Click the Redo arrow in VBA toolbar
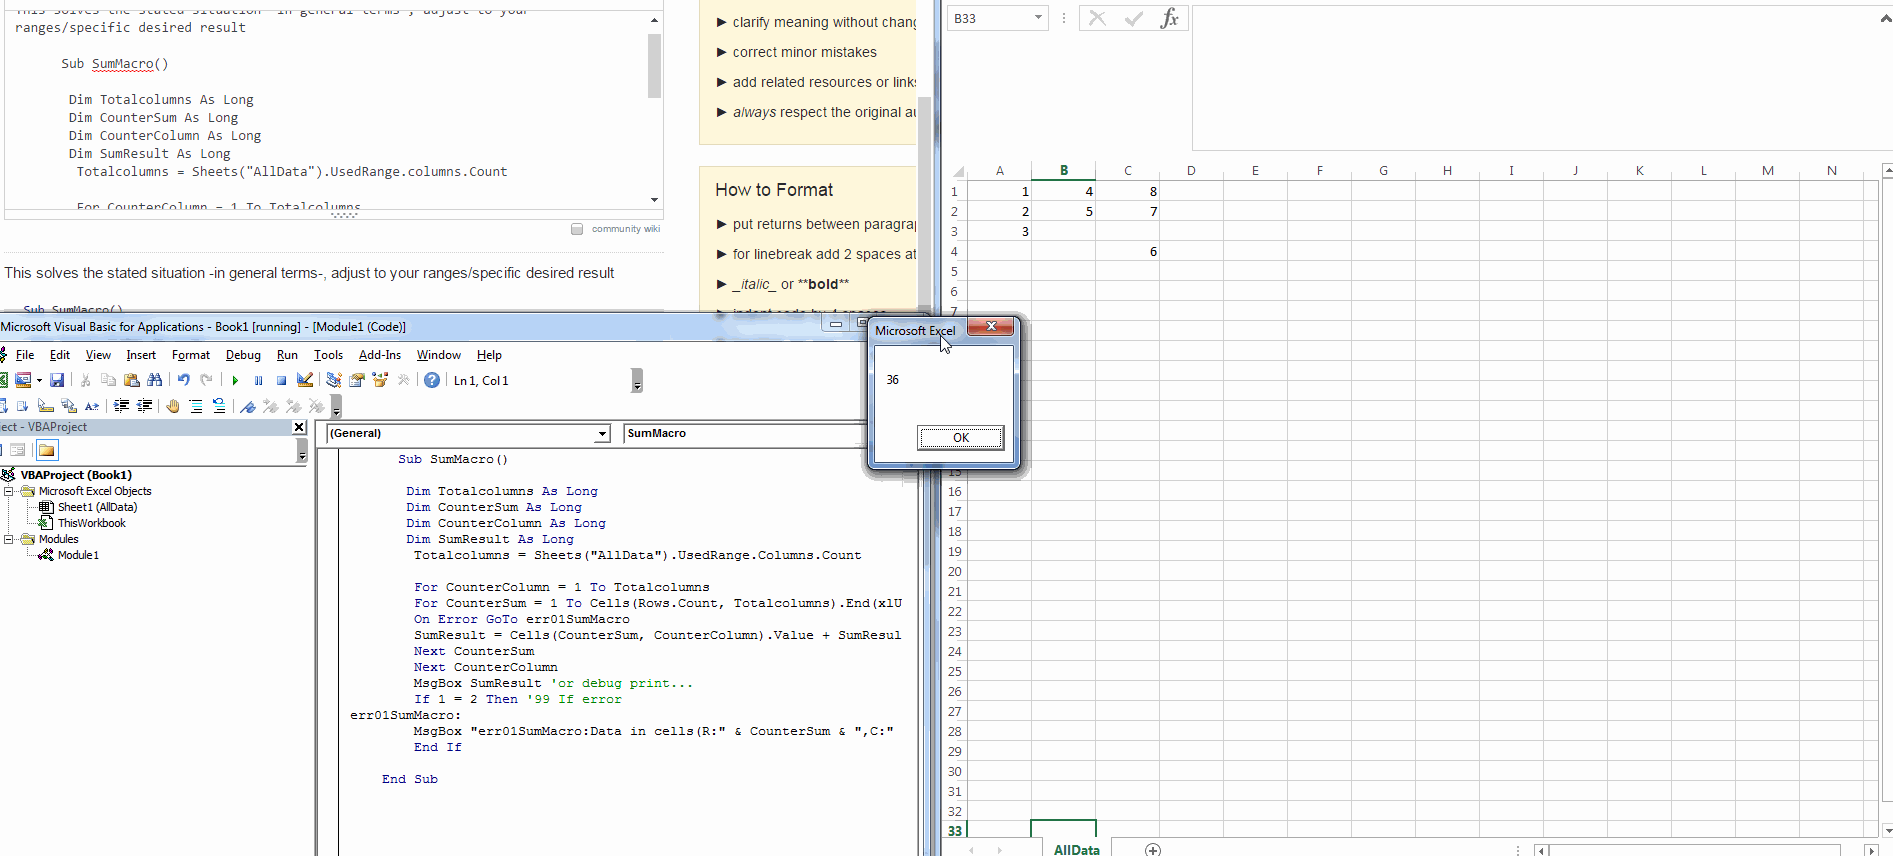1893x856 pixels. (206, 380)
